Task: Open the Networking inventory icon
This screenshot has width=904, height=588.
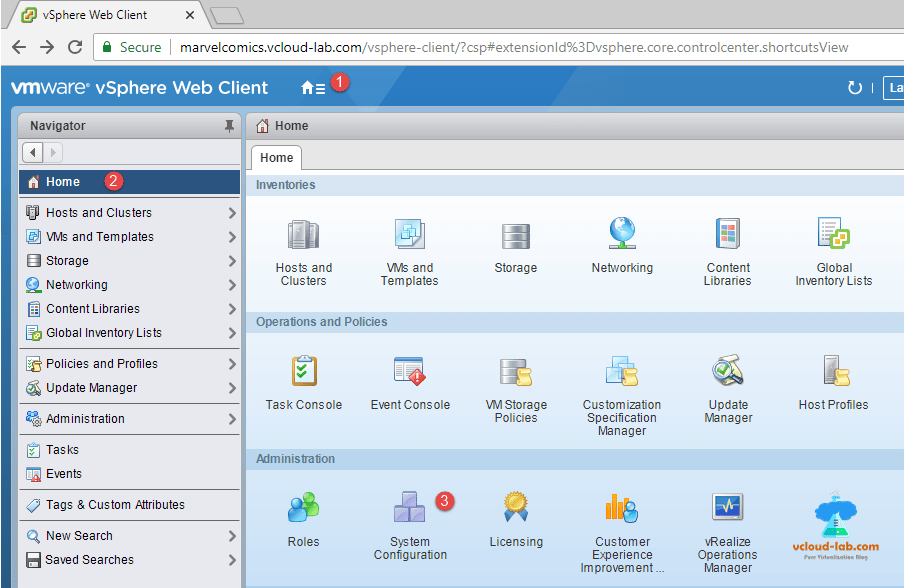Action: 622,235
